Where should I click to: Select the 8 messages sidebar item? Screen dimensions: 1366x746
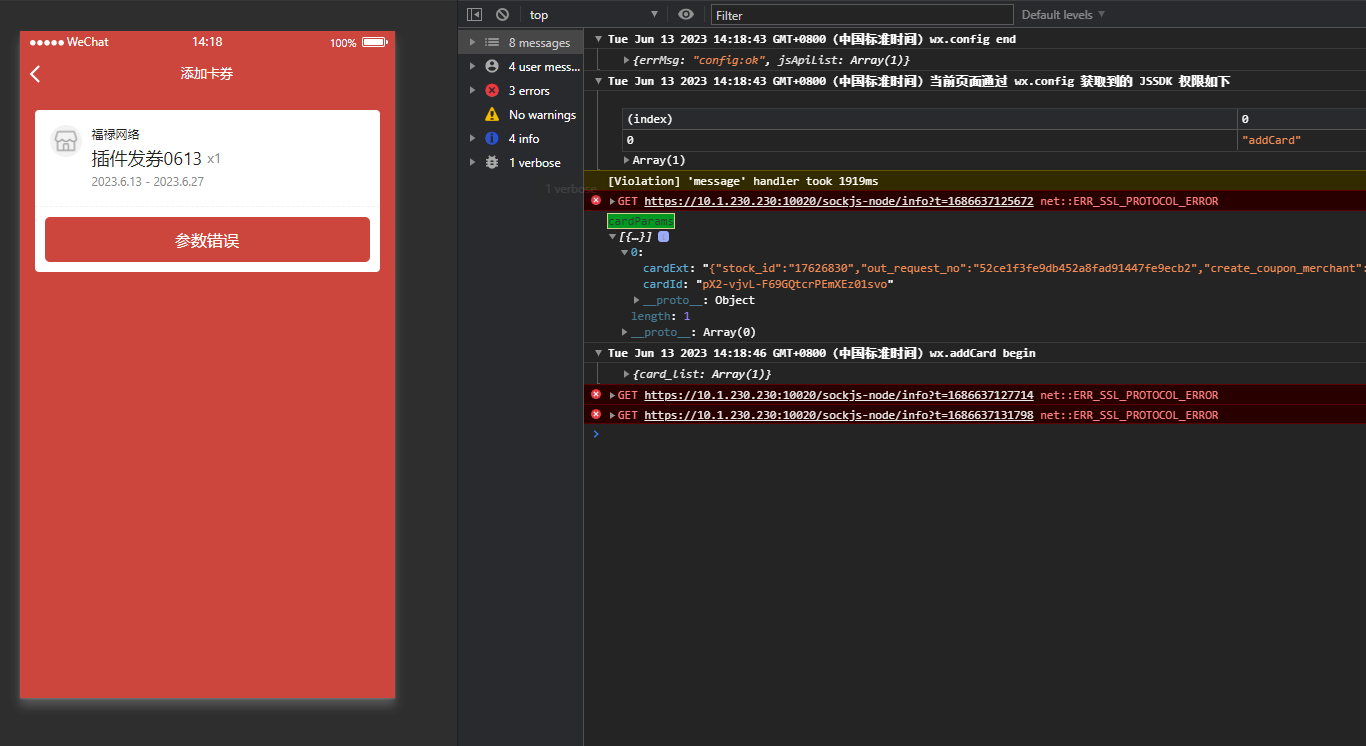521,43
